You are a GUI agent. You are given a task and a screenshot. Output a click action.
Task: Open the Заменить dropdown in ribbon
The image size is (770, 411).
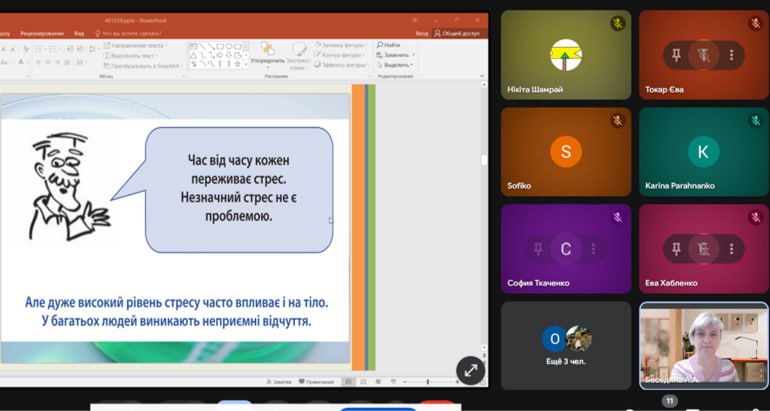pos(396,55)
